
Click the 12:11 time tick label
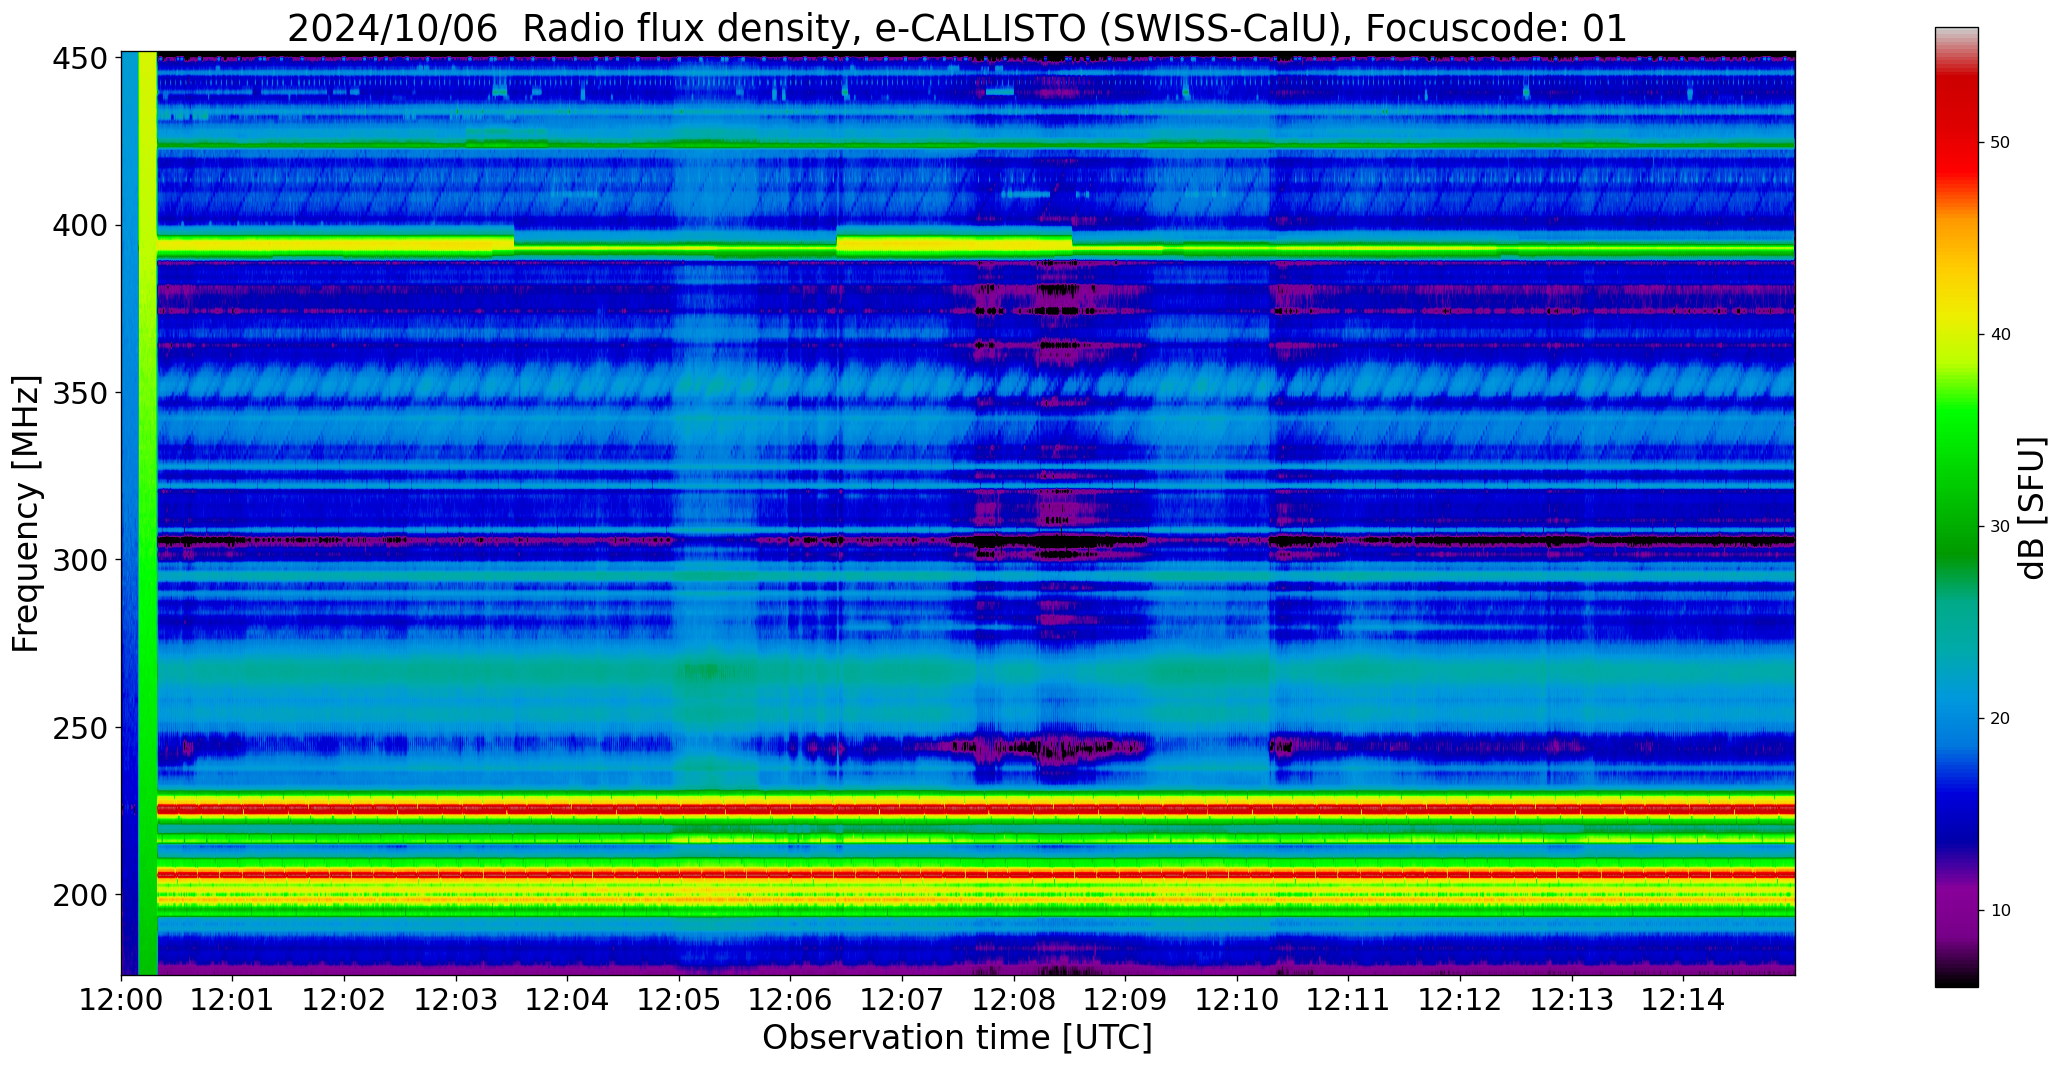coord(1349,999)
